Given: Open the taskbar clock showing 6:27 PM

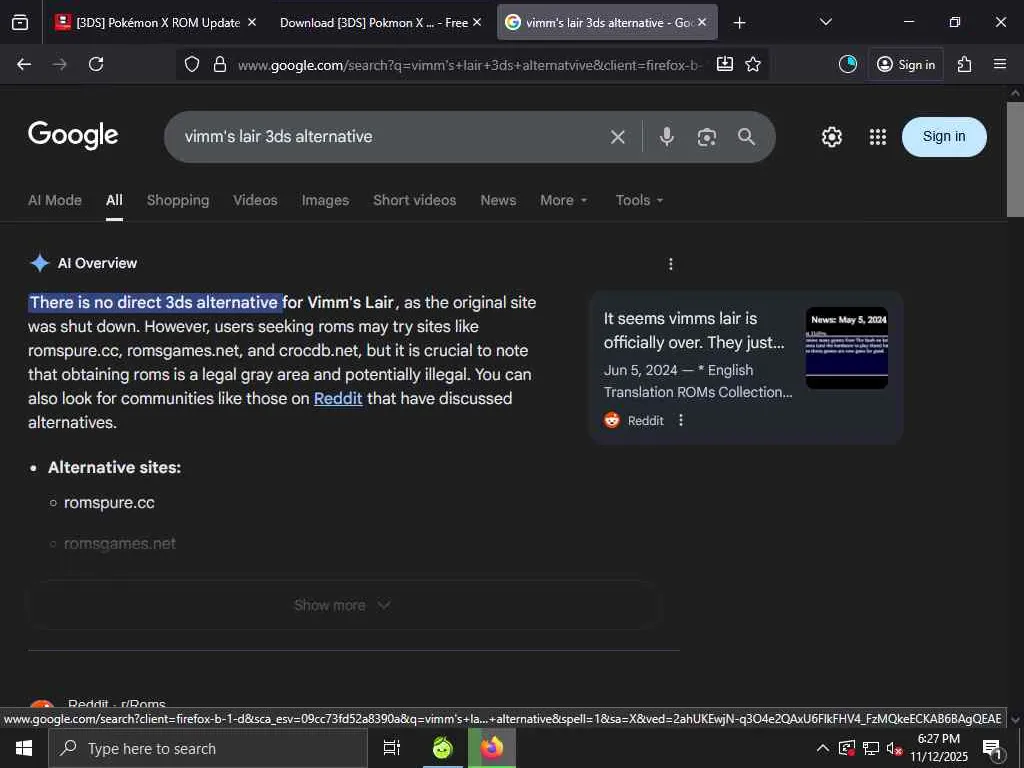Looking at the screenshot, I should (938, 748).
